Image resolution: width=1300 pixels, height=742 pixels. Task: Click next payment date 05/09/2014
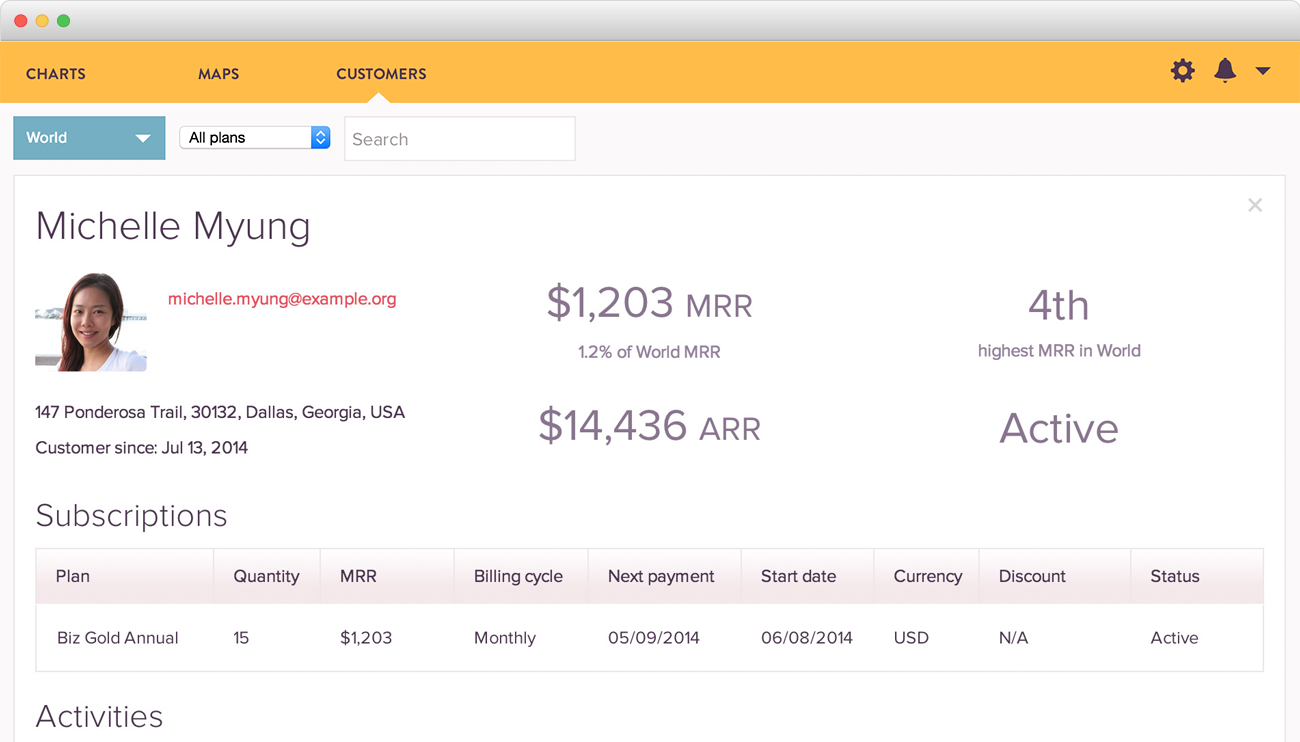654,638
